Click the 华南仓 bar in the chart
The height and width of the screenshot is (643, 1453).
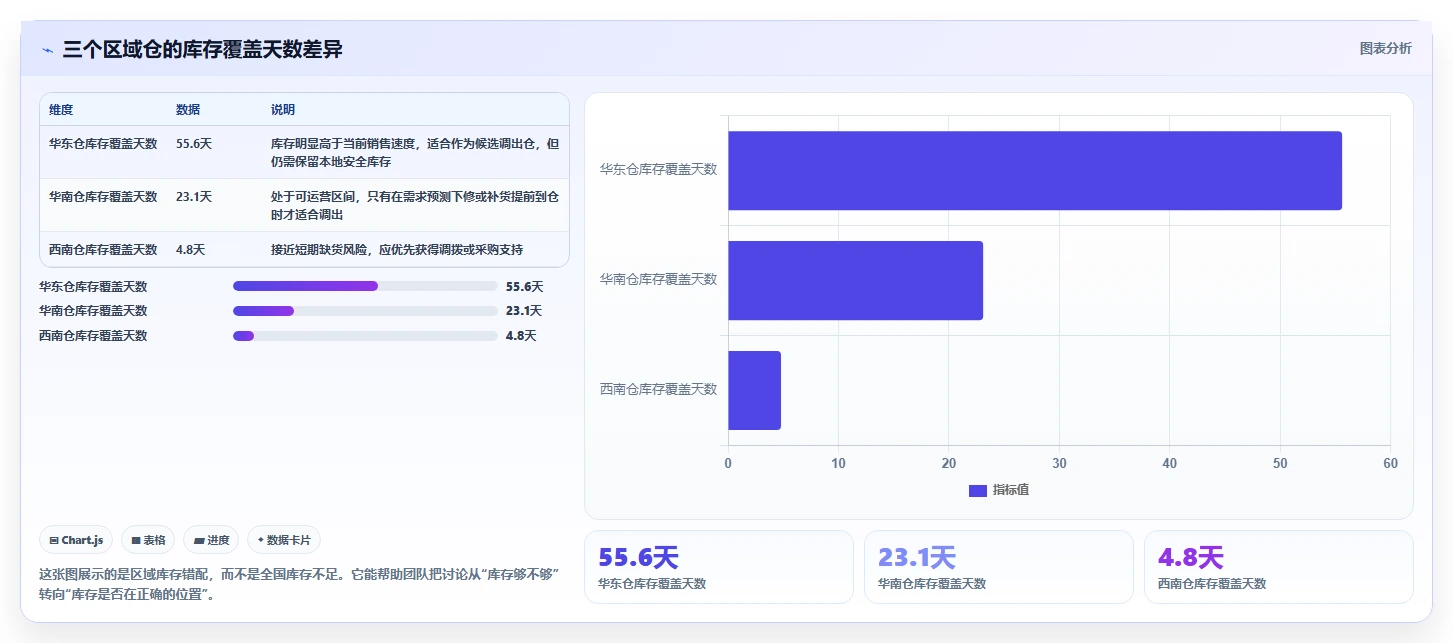[x=855, y=280]
